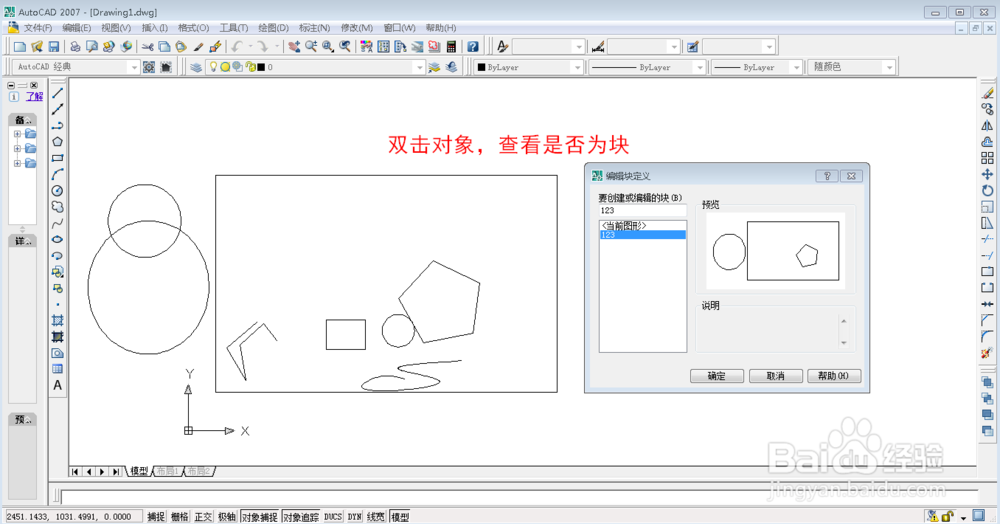Open the Layer Properties Manager icon
The height and width of the screenshot is (524, 1000).
coord(196,67)
